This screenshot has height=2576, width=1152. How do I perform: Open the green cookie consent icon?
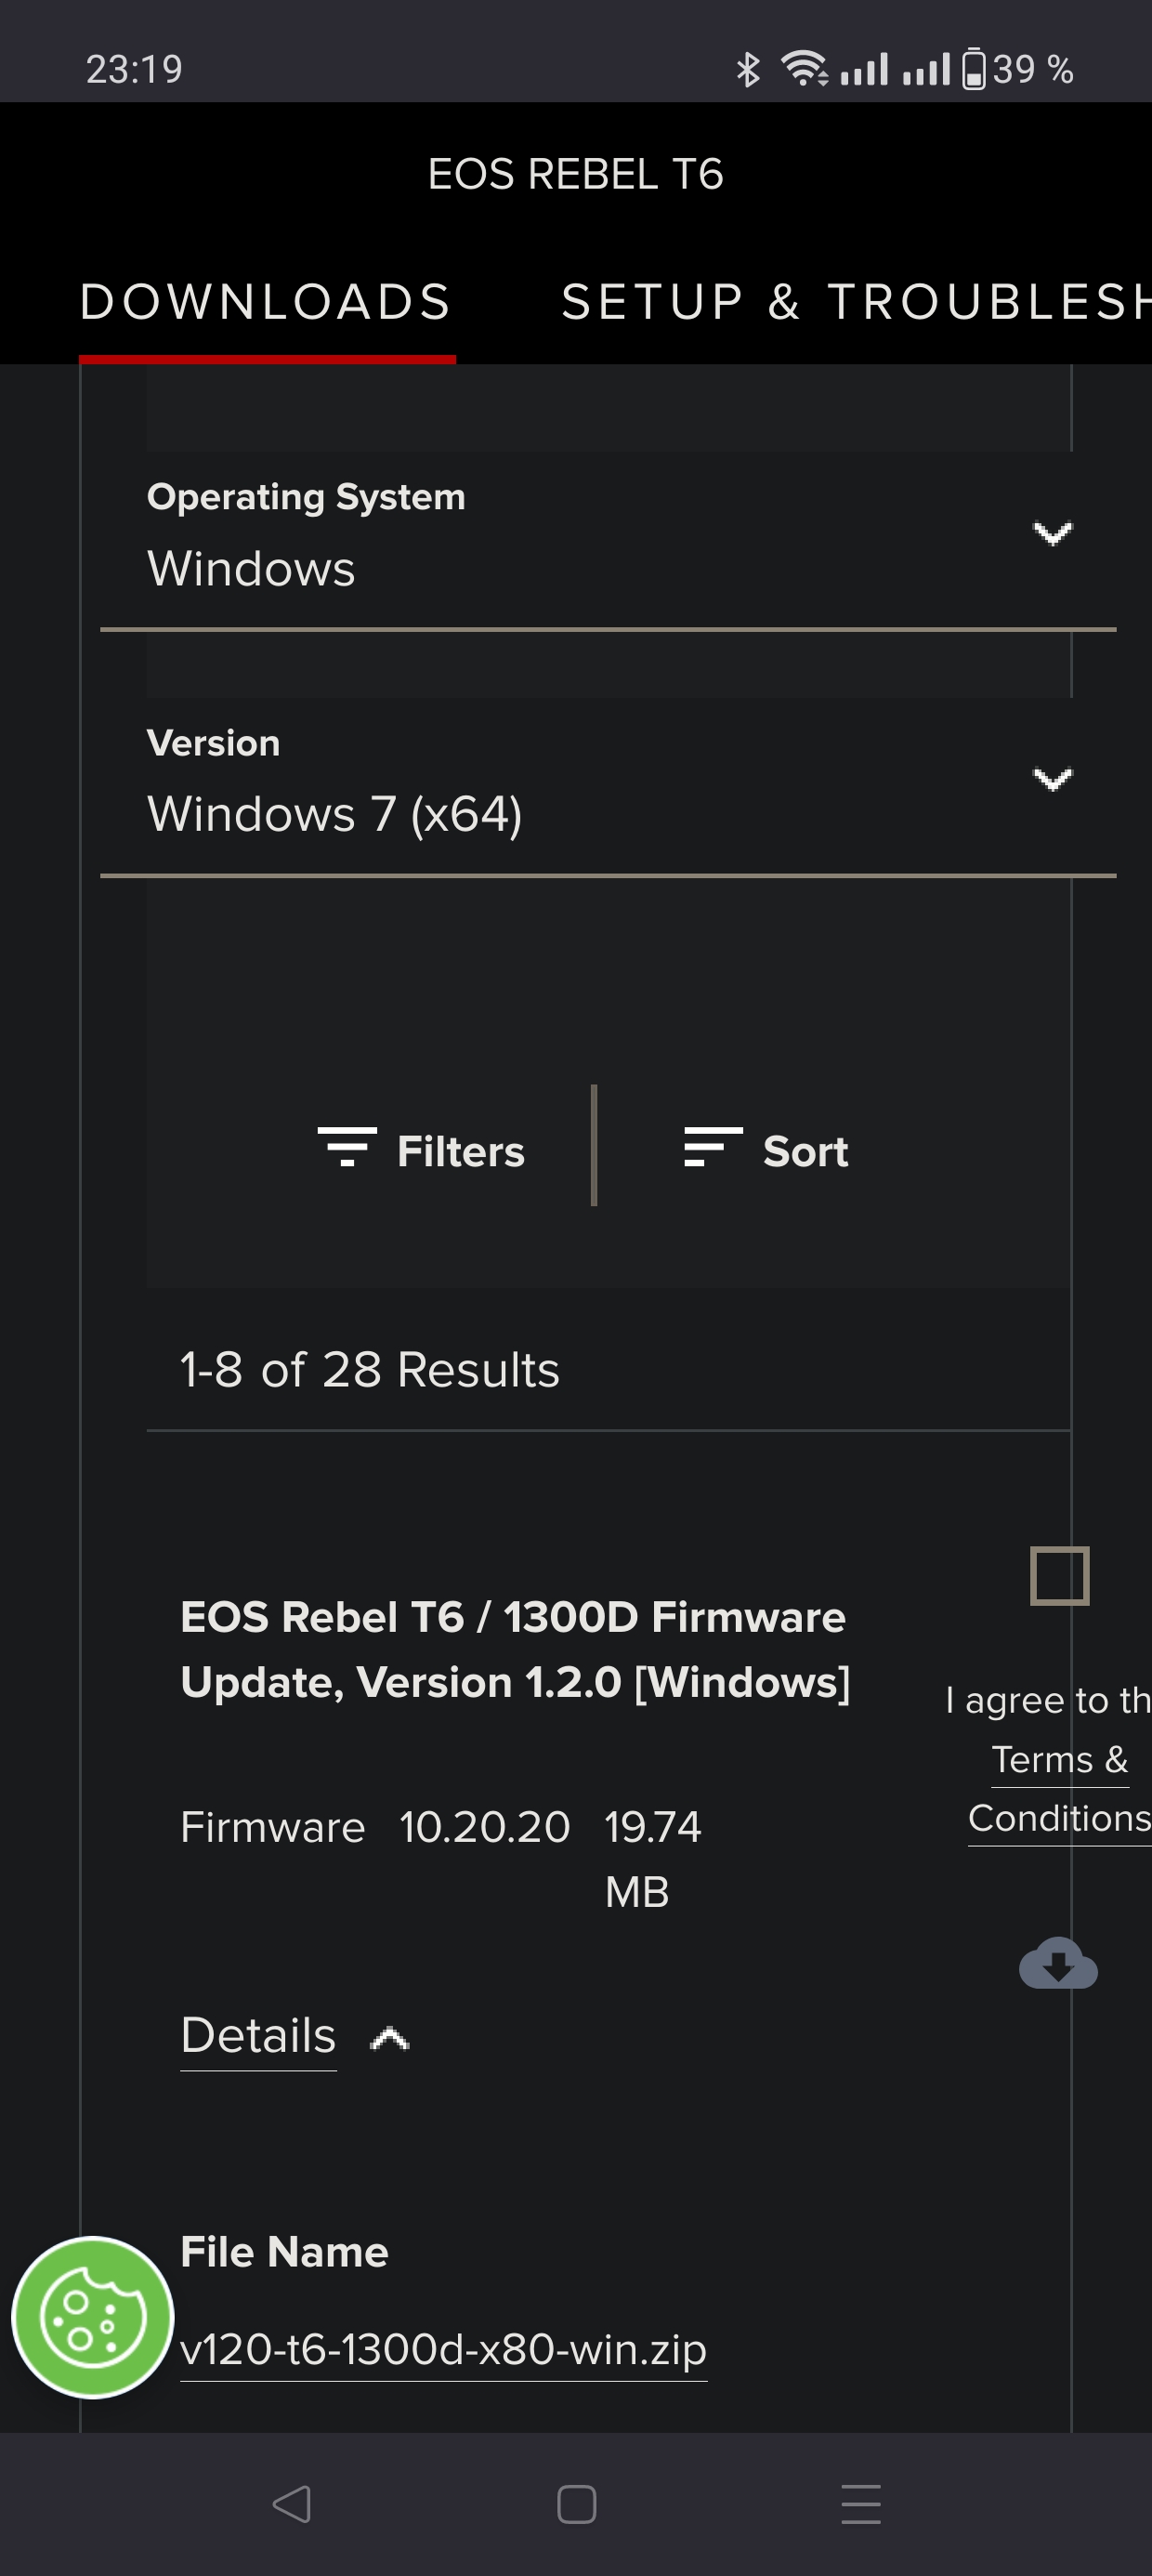point(91,2318)
